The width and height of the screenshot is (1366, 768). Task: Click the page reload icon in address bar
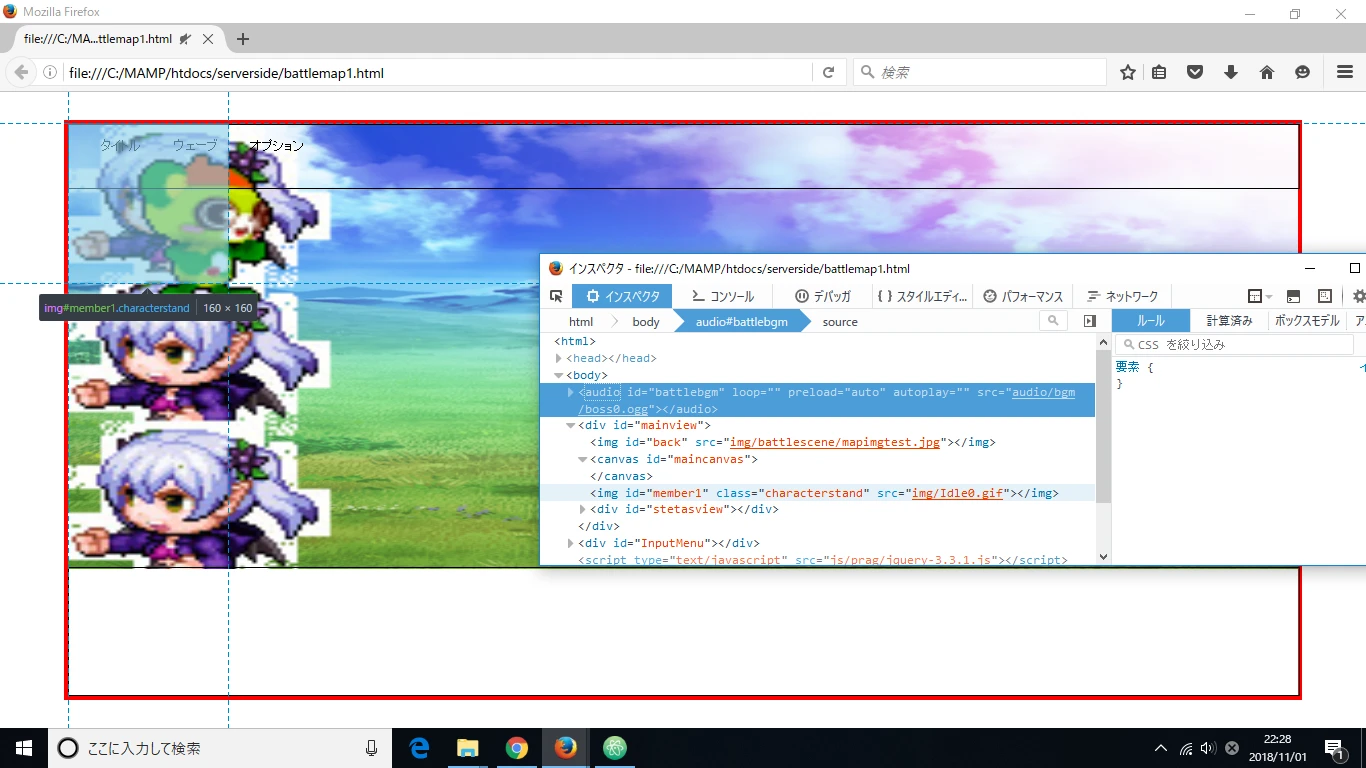tap(830, 72)
